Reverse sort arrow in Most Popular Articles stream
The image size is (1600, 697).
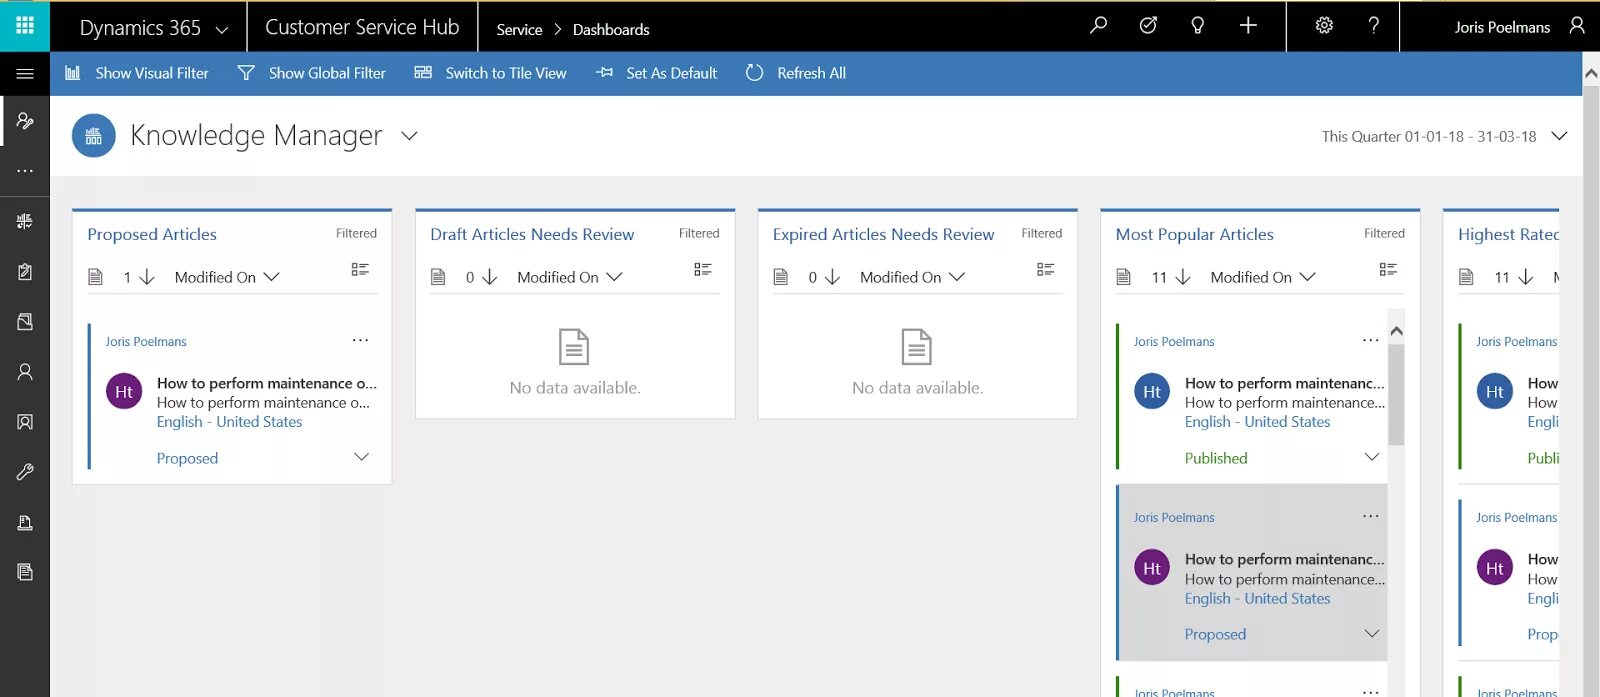click(x=1183, y=277)
